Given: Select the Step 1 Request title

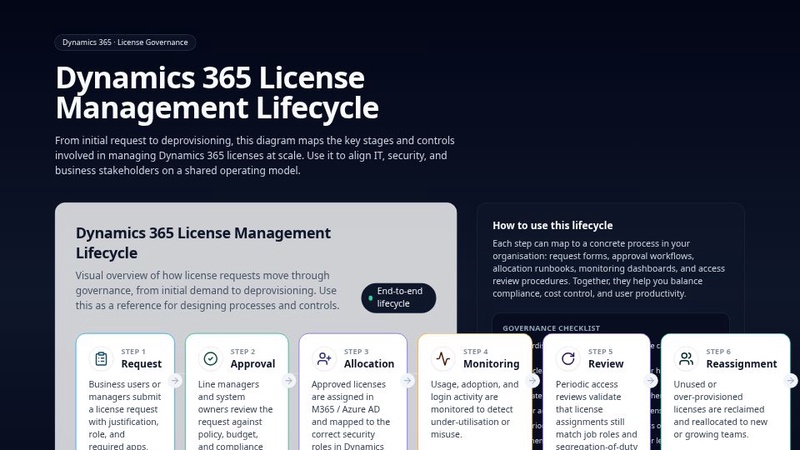Looking at the screenshot, I should [x=141, y=364].
